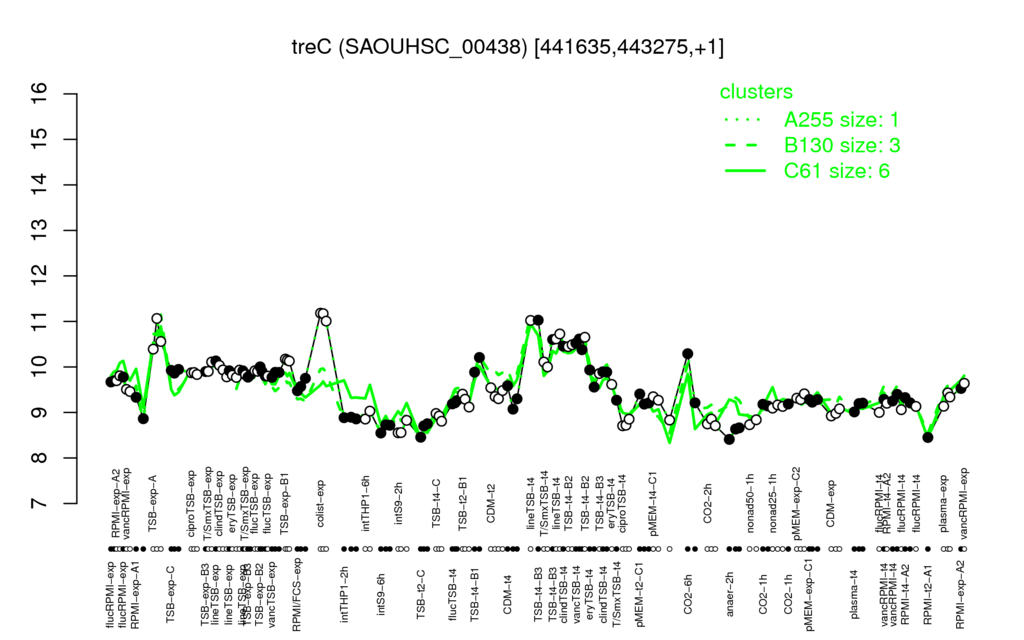Image resolution: width=1024 pixels, height=640 pixels.
Task: Click the 'CDM-exp' x-axis label
Action: (x=830, y=504)
